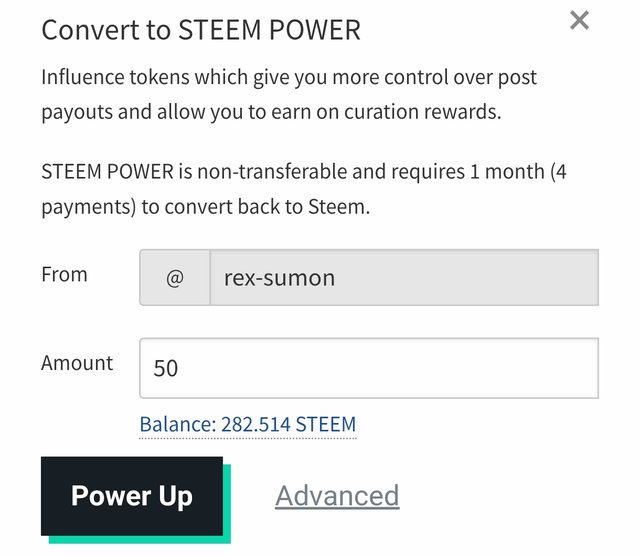Use the Balance: 282.514 STEEM link
640x558 pixels.
[247, 424]
